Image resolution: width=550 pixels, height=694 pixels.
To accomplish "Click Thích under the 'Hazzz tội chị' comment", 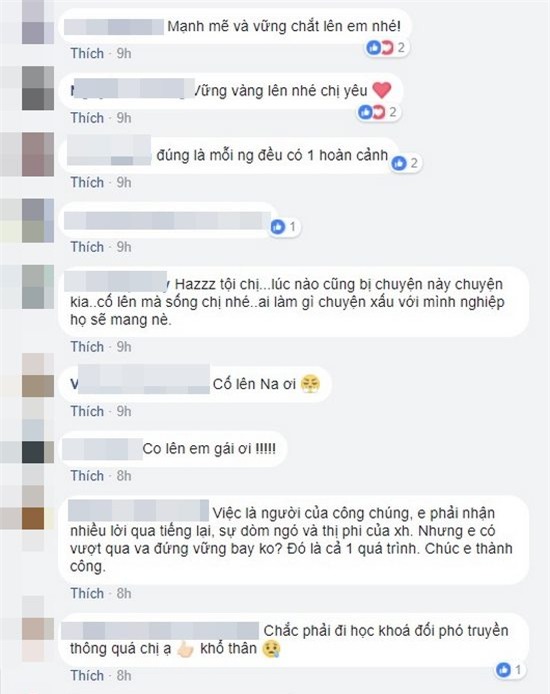I will 87,347.
